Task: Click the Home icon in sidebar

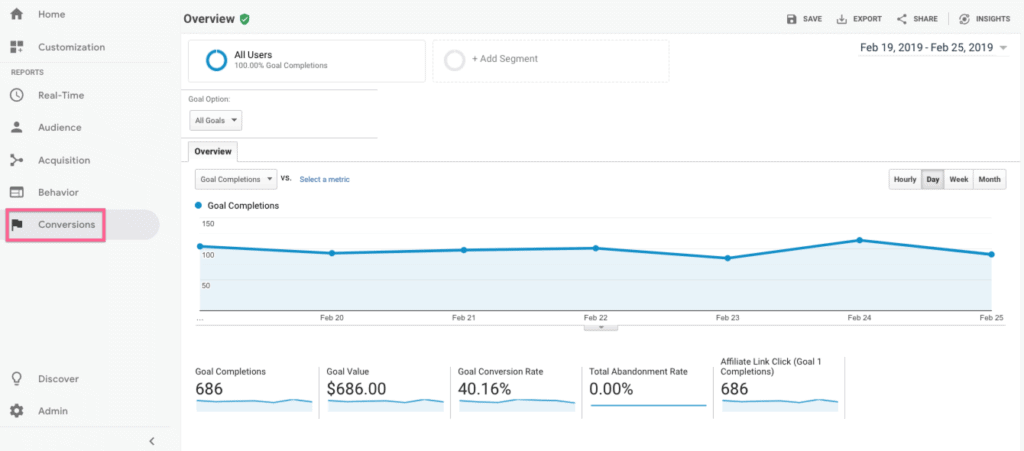Action: [16, 15]
